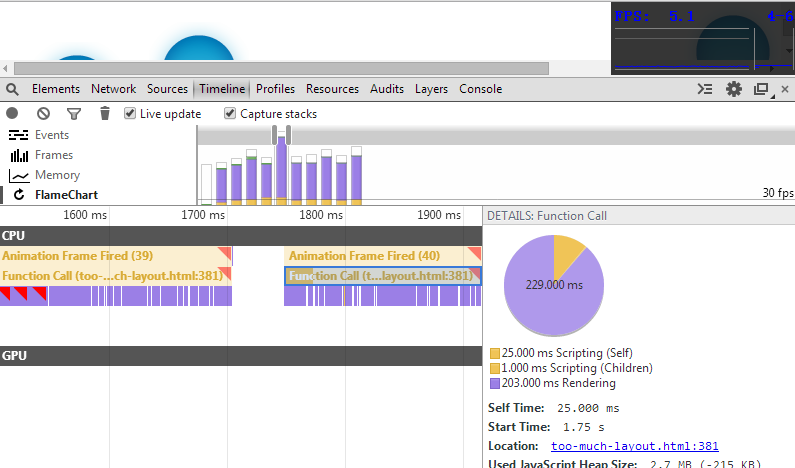Click the garbage collect trash icon
This screenshot has height=468, width=795.
tap(104, 114)
